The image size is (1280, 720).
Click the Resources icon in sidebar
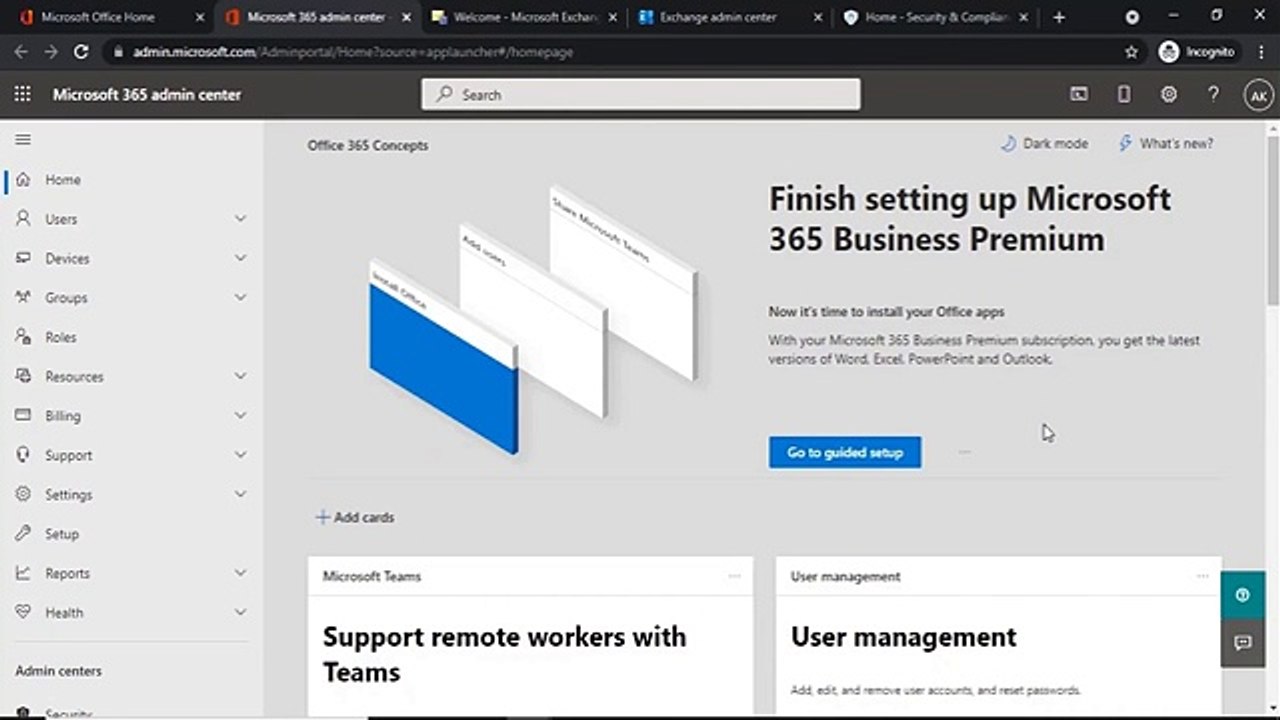pos(23,376)
